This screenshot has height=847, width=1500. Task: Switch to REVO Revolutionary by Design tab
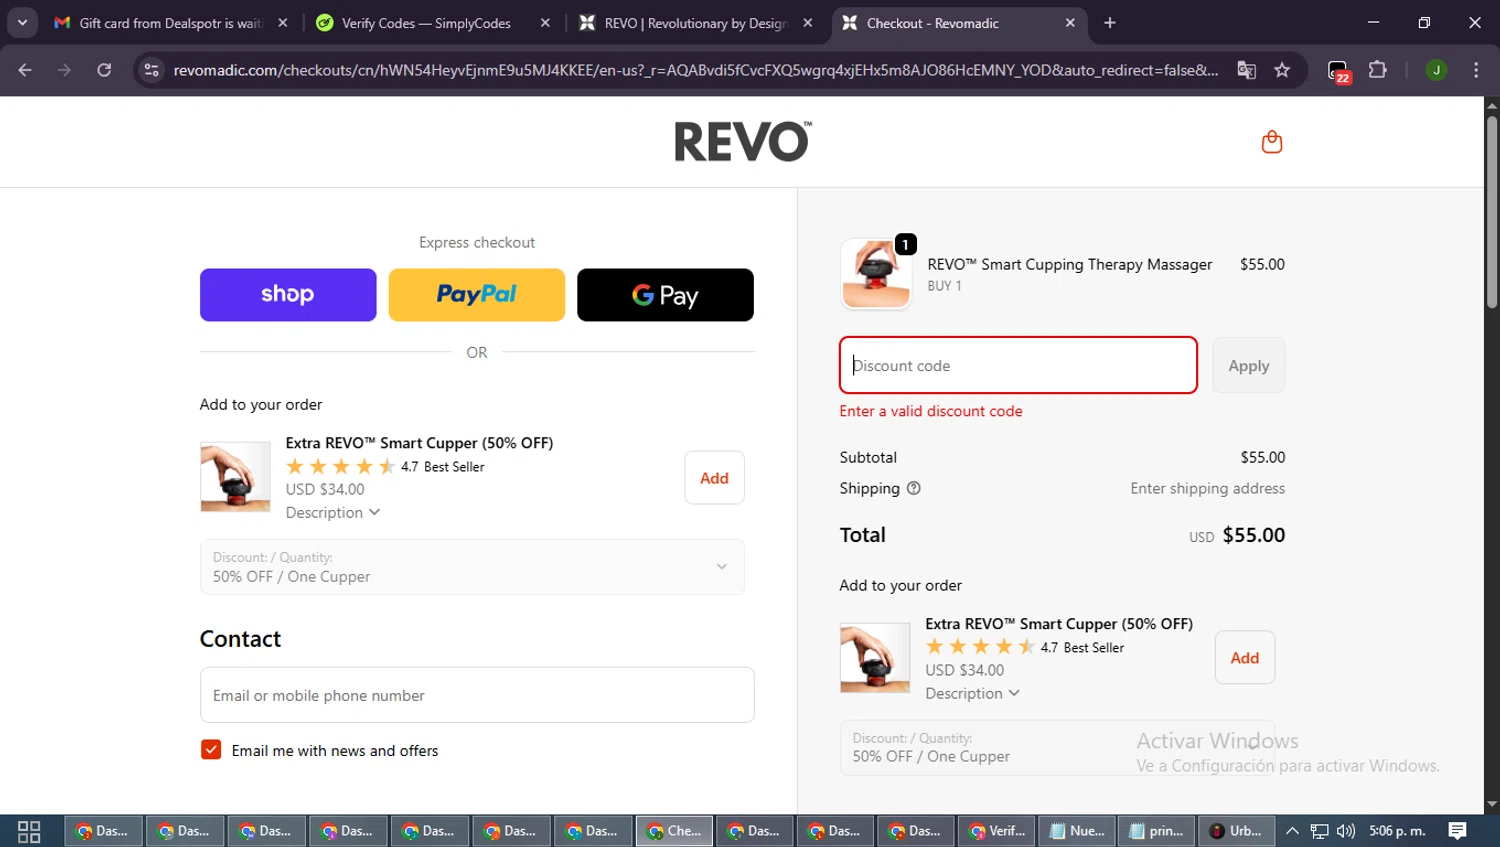(696, 23)
